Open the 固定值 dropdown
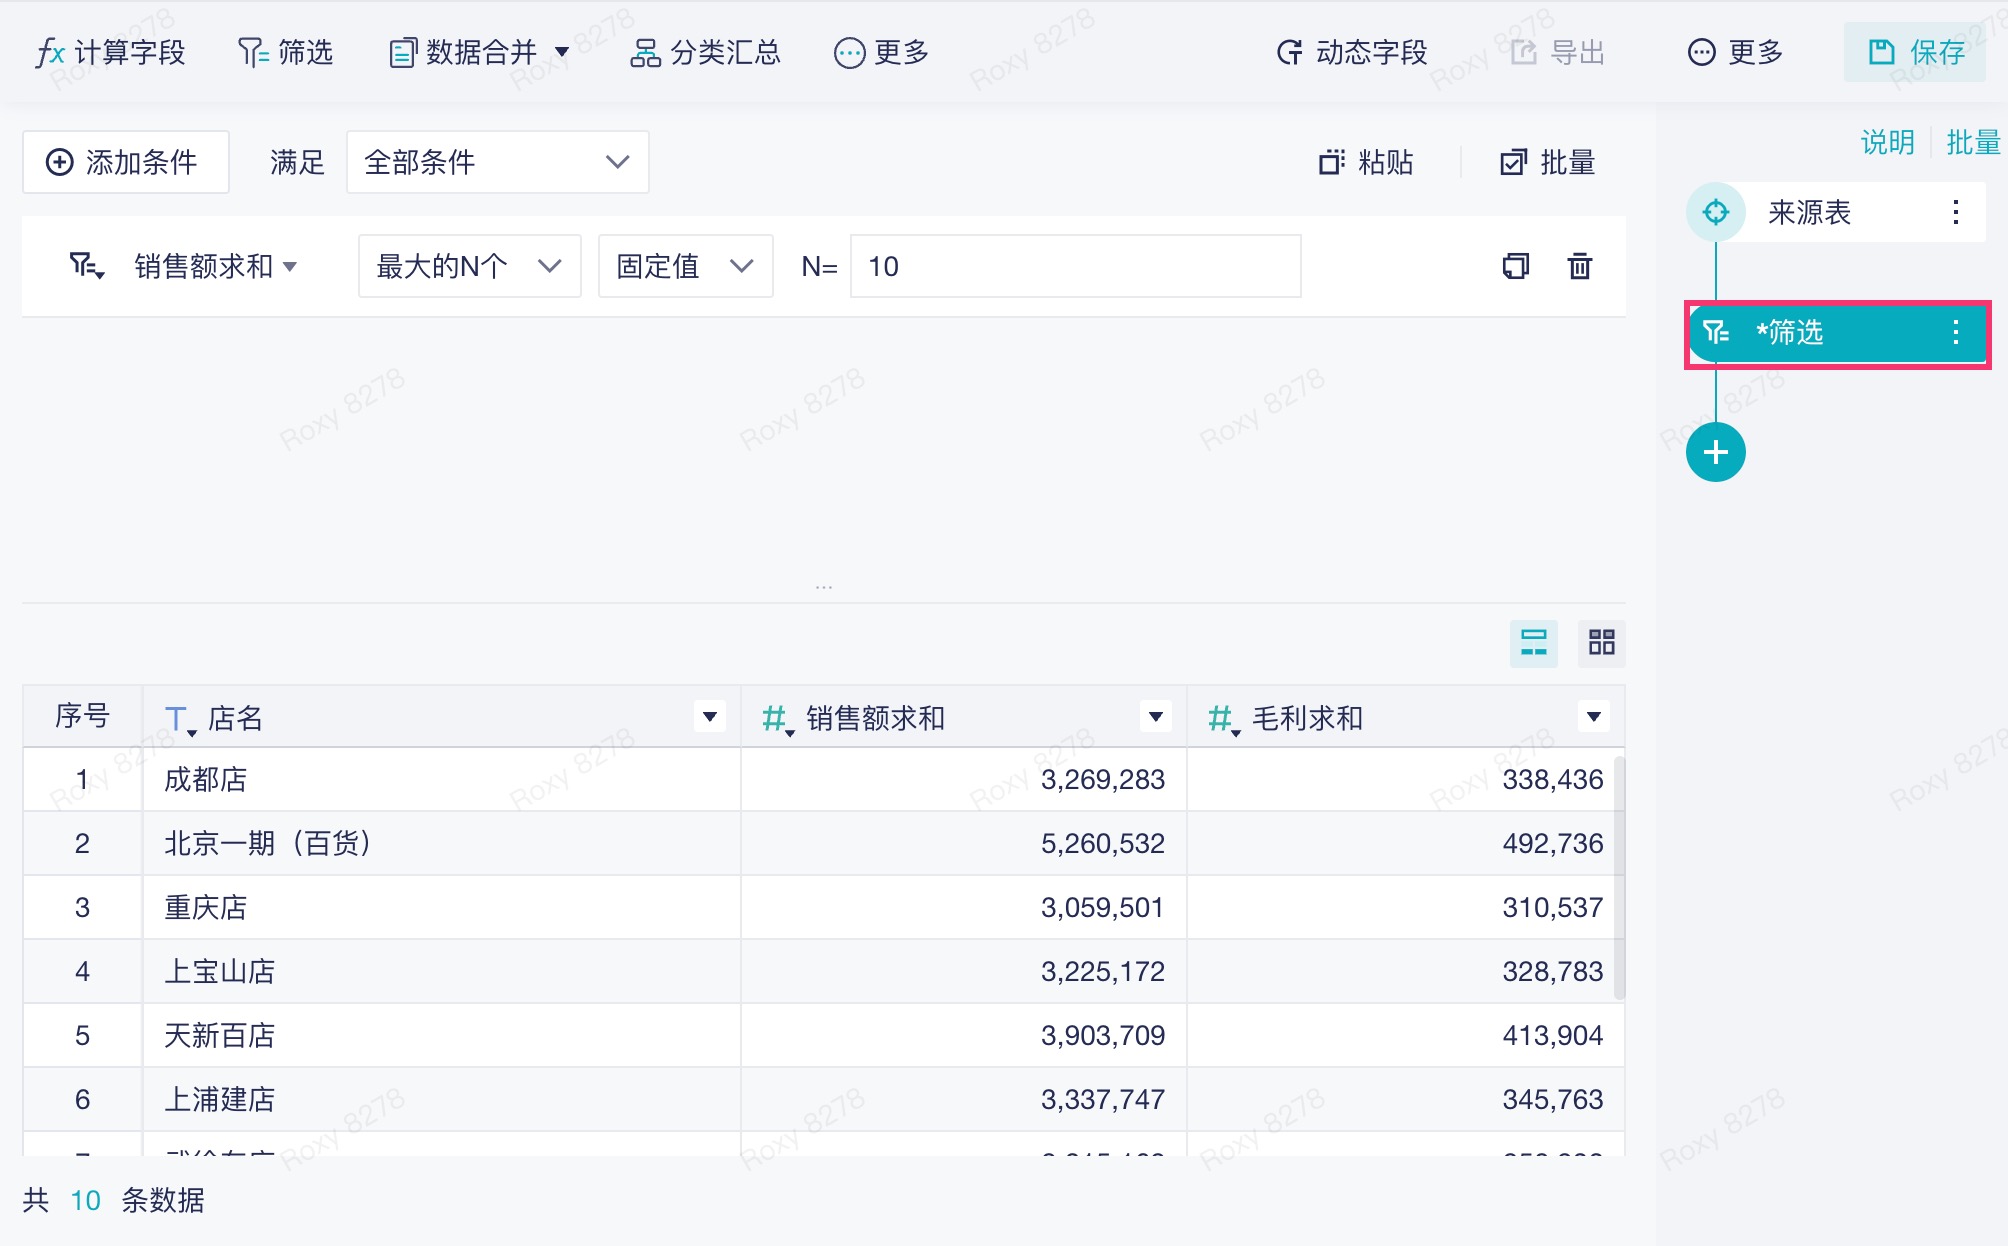This screenshot has height=1246, width=2008. (685, 266)
